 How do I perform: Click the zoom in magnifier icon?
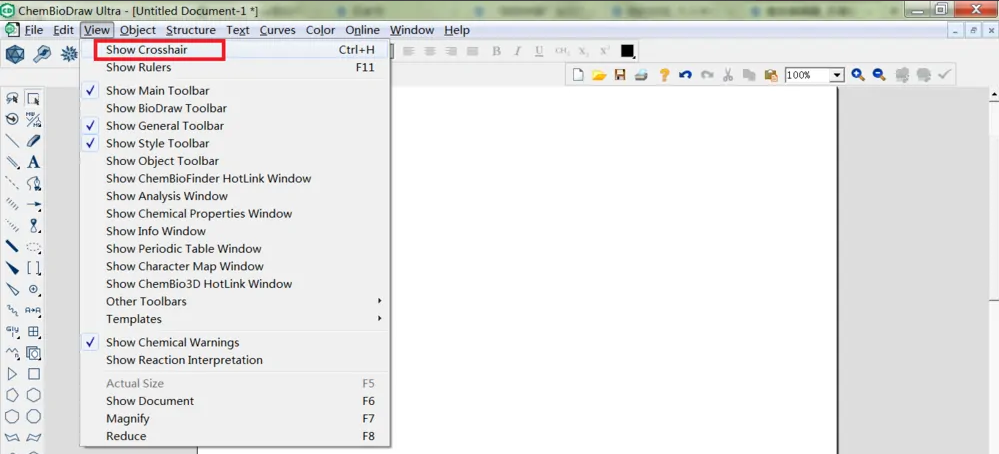tap(858, 75)
